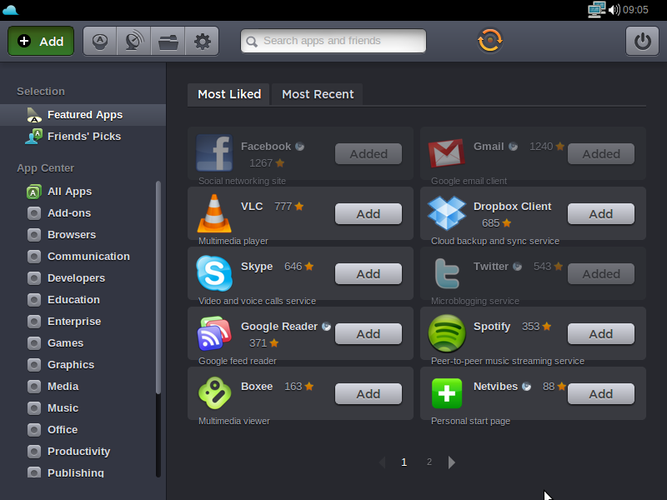
Task: Add the VLC app
Action: coord(368,214)
